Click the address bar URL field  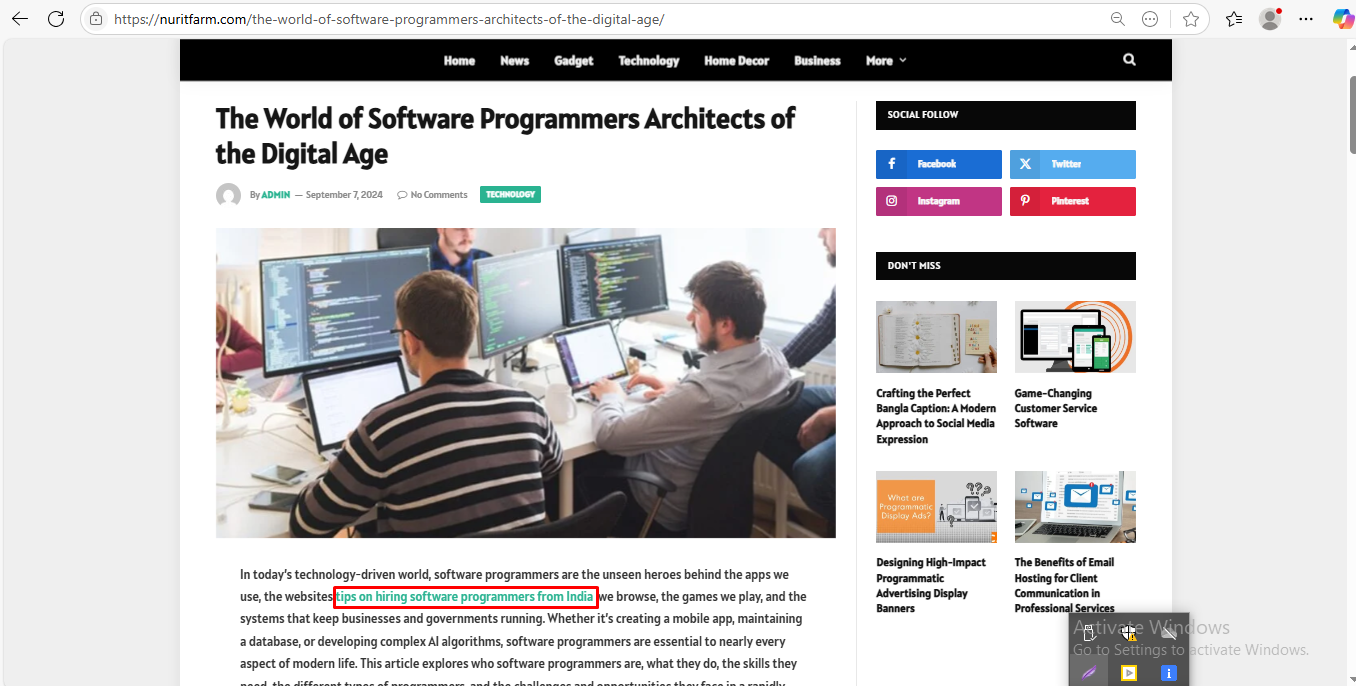[600, 19]
